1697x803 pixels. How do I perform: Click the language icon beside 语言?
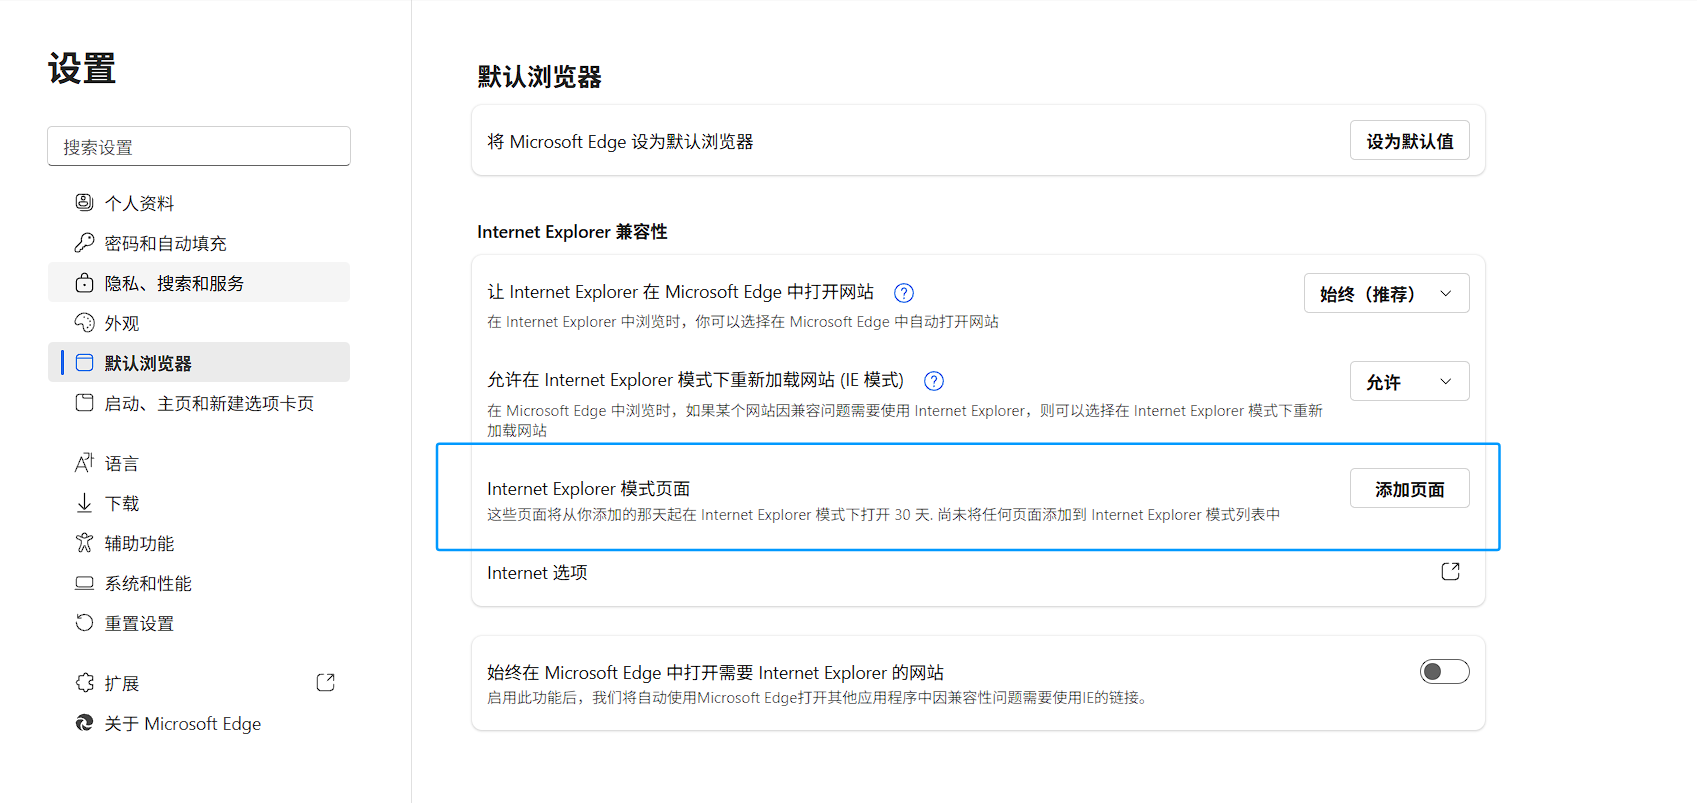[x=84, y=463]
